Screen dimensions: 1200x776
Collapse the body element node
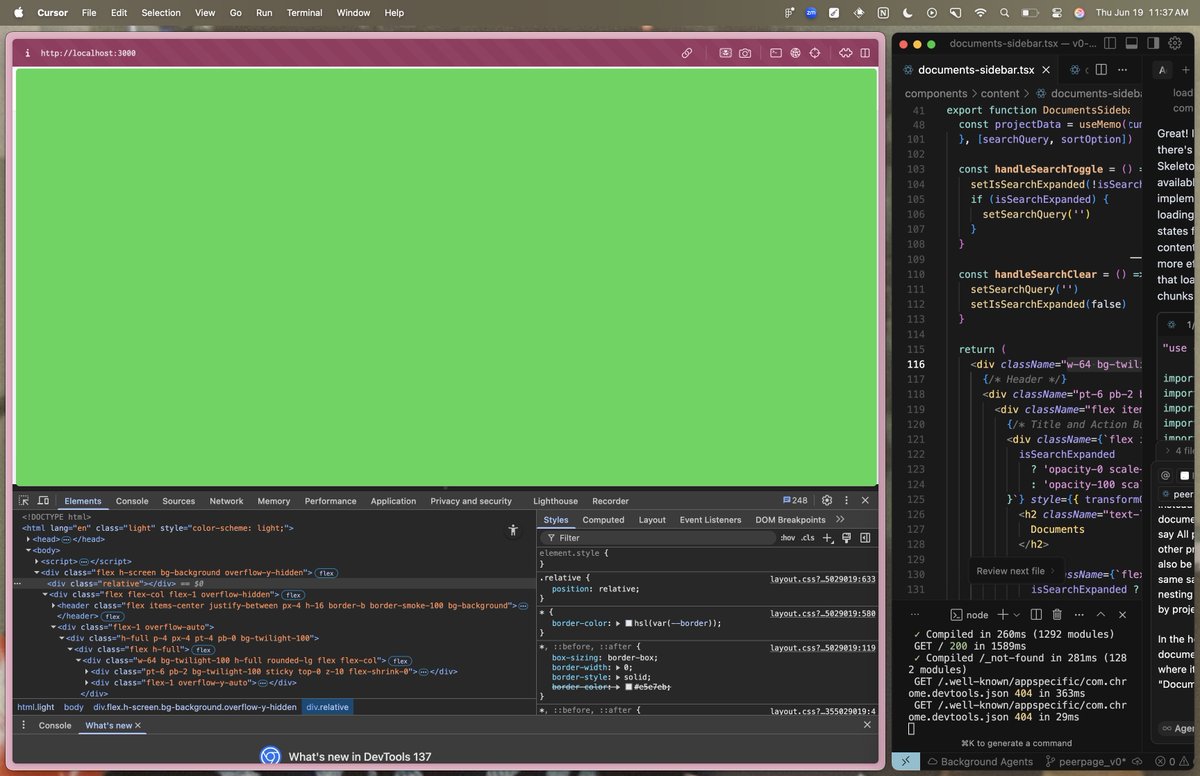coord(29,550)
